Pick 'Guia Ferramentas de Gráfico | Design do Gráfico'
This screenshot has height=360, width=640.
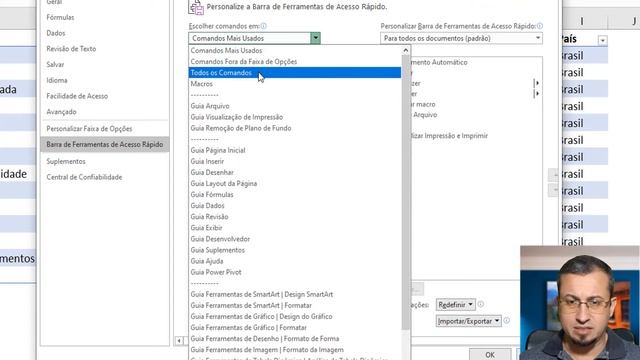click(x=295, y=316)
